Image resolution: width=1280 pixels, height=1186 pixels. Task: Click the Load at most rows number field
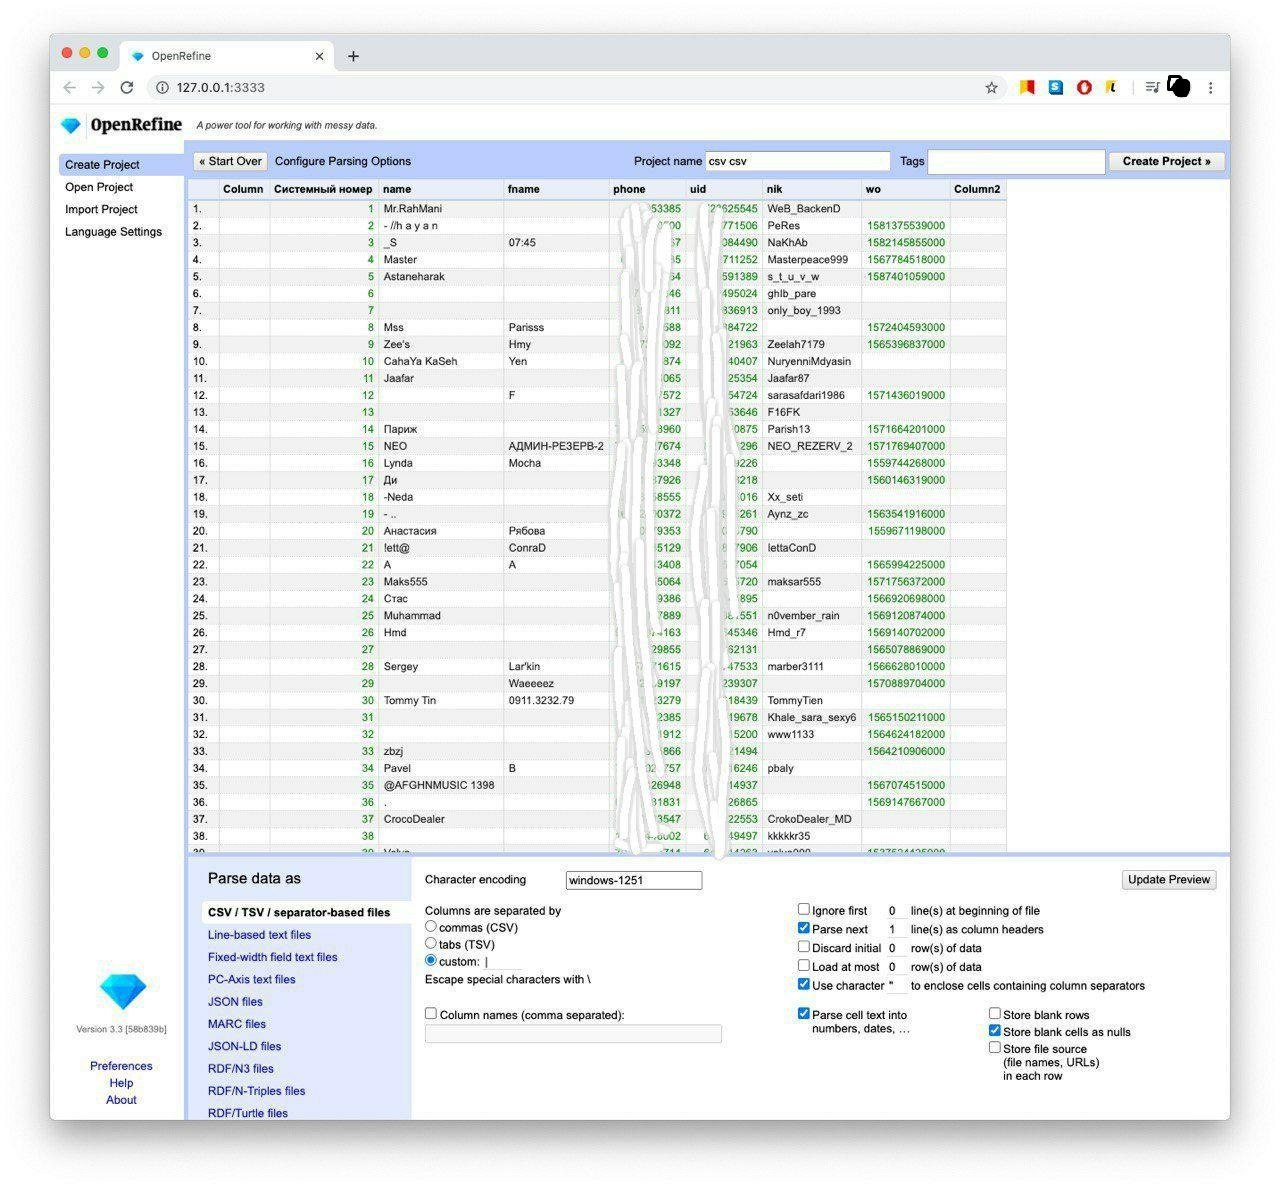tap(896, 967)
